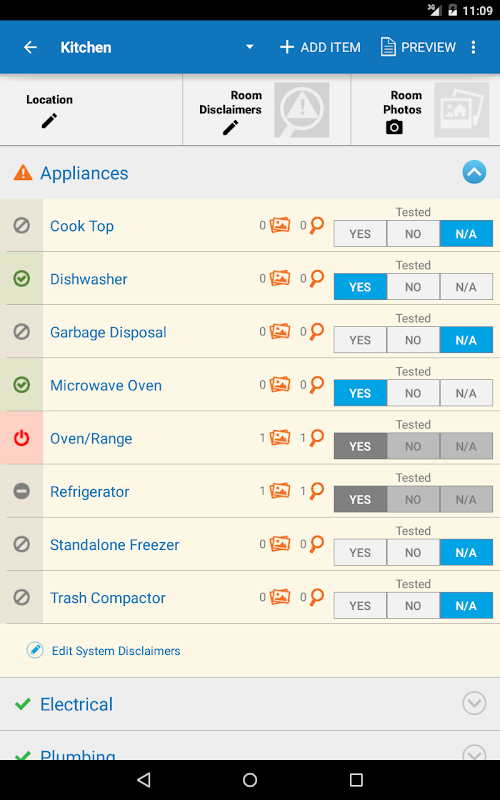Mark Trash Compactor tested as YES
Image resolution: width=500 pixels, height=800 pixels.
tap(360, 606)
